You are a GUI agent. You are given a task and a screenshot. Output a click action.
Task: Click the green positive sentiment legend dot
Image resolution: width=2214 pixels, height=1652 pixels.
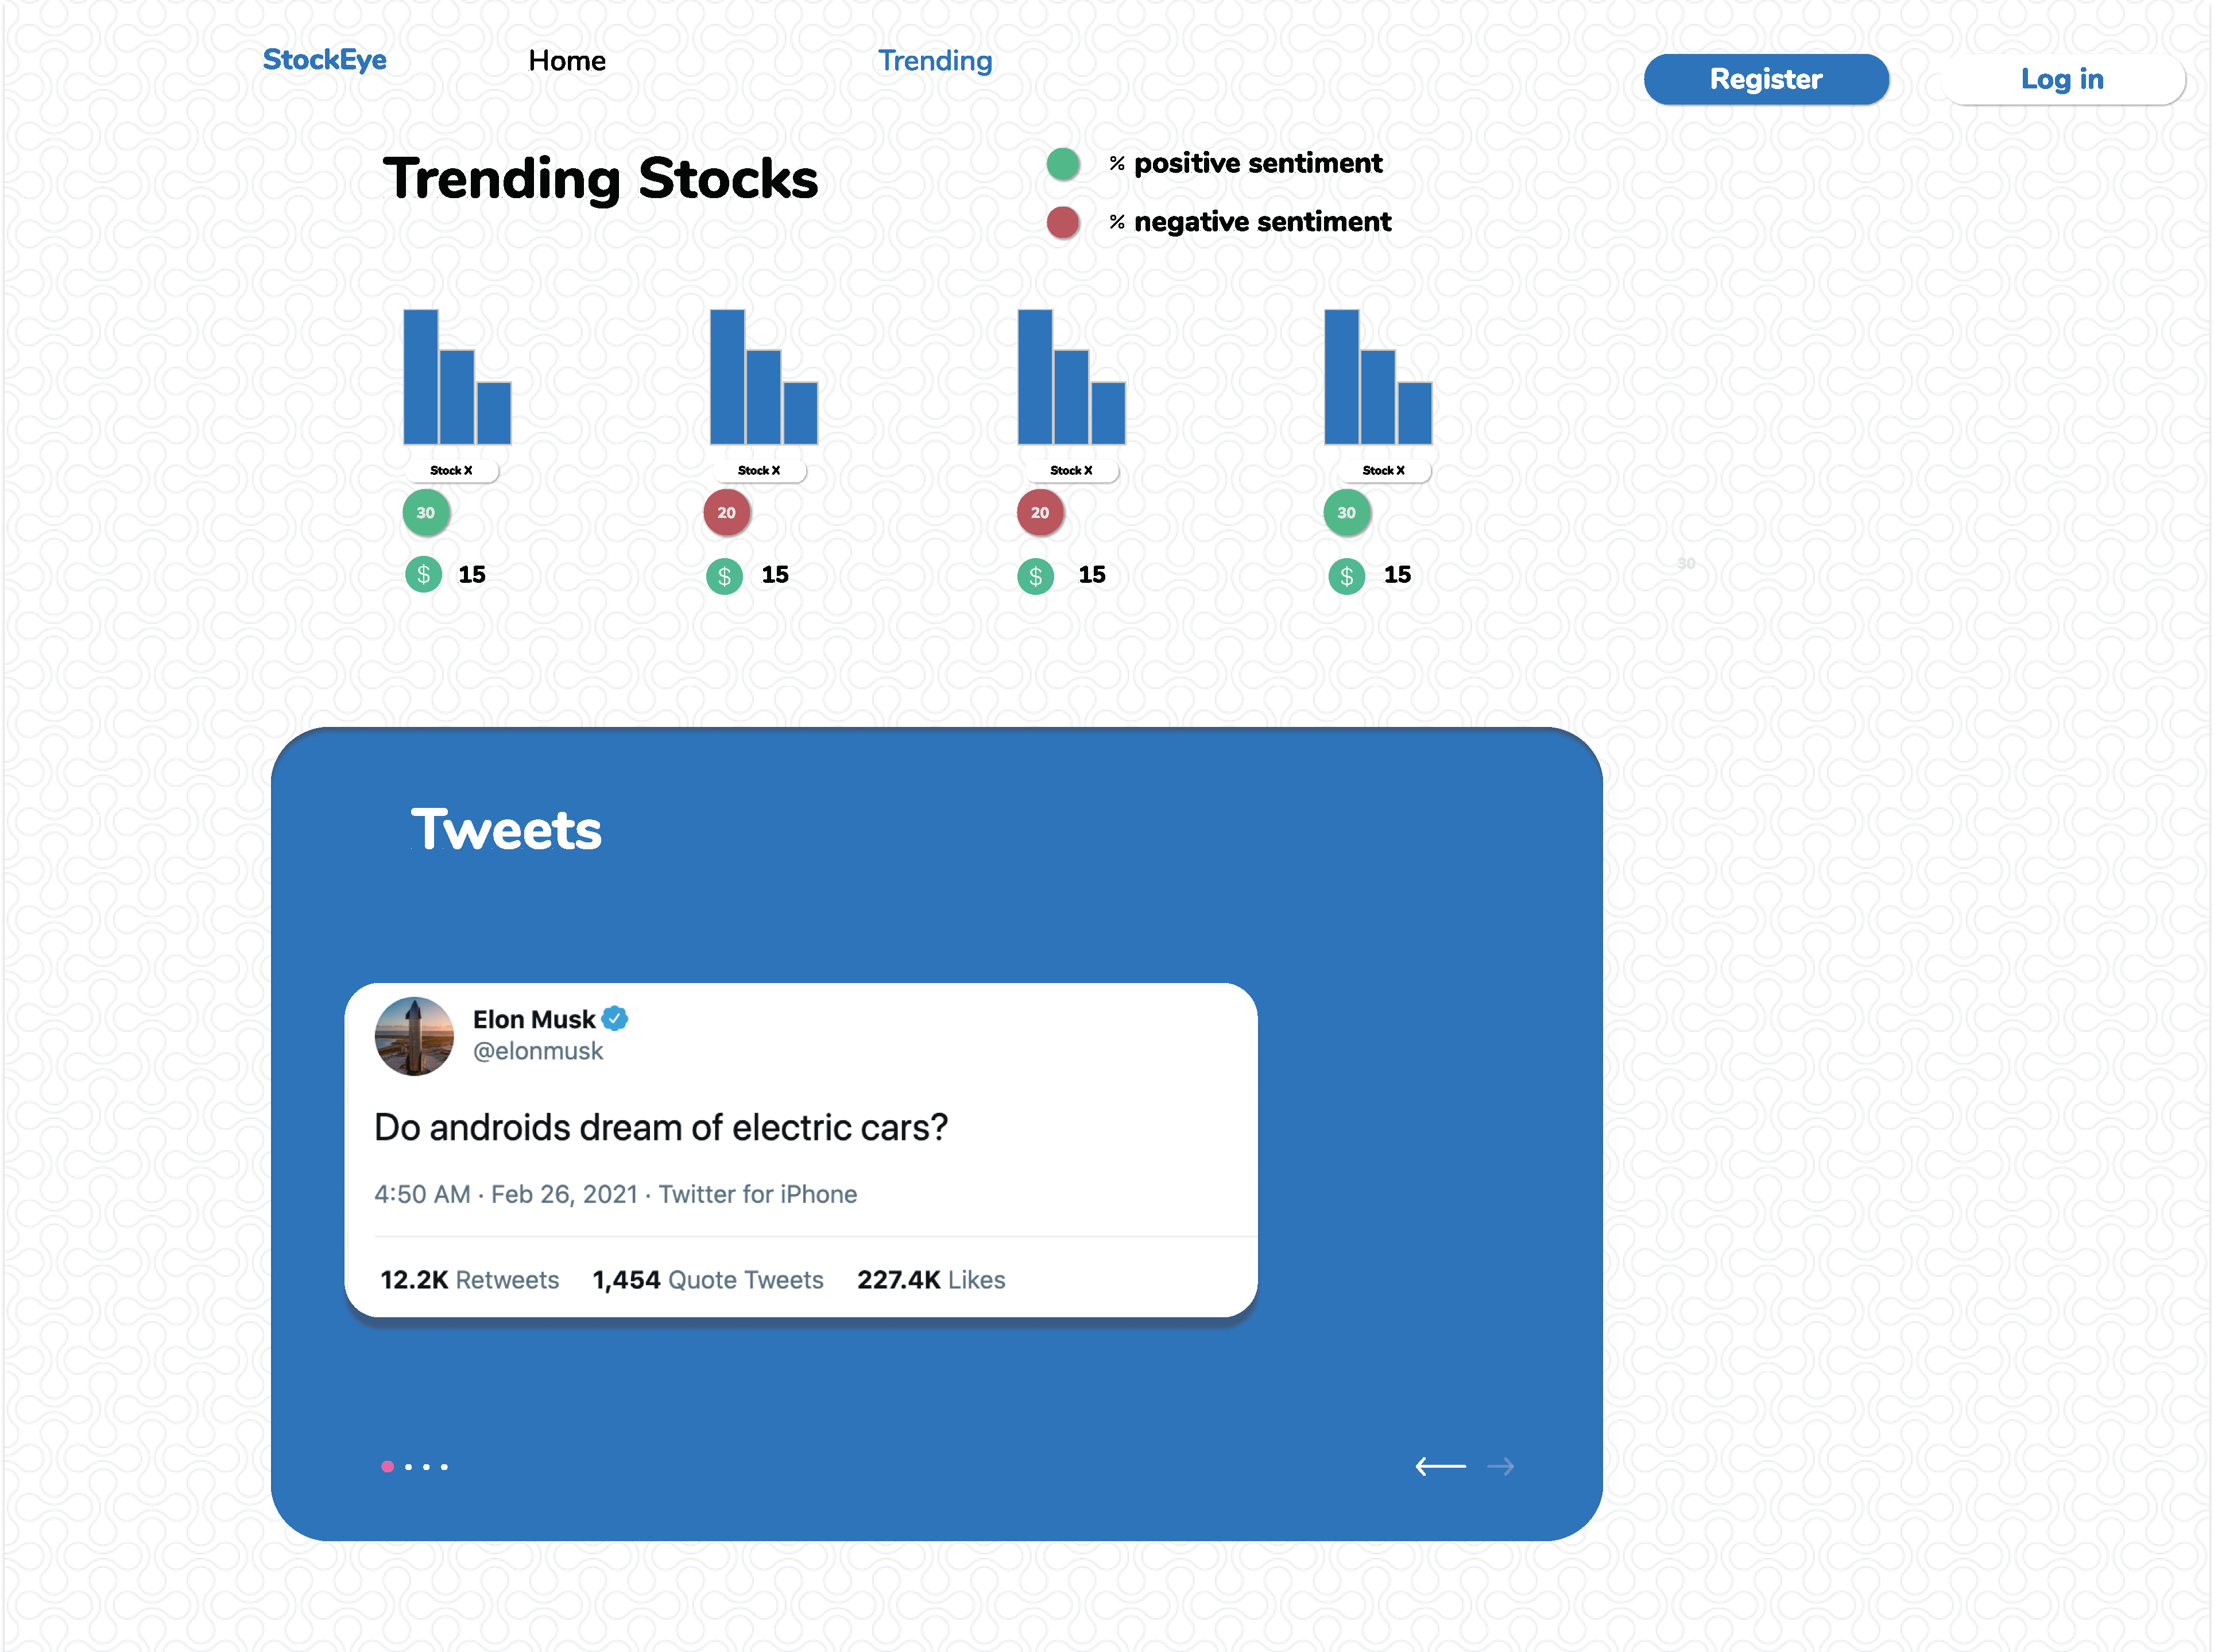(1062, 163)
